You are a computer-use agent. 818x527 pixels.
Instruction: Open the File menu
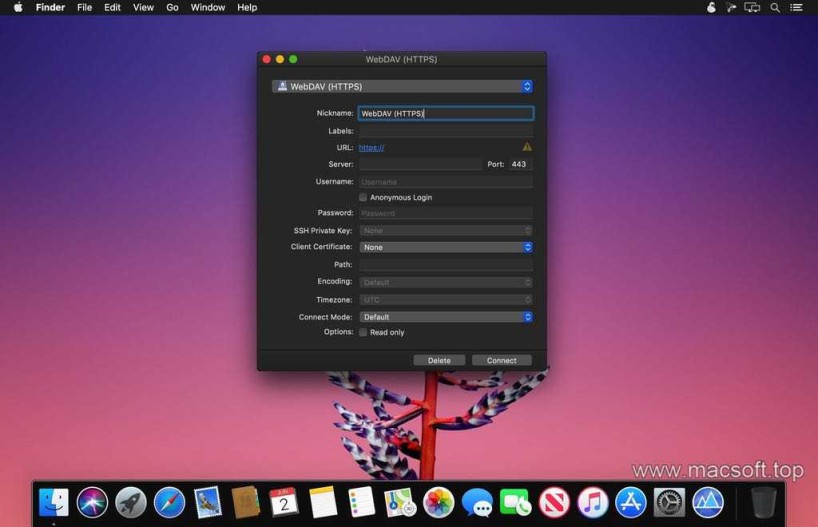[84, 7]
